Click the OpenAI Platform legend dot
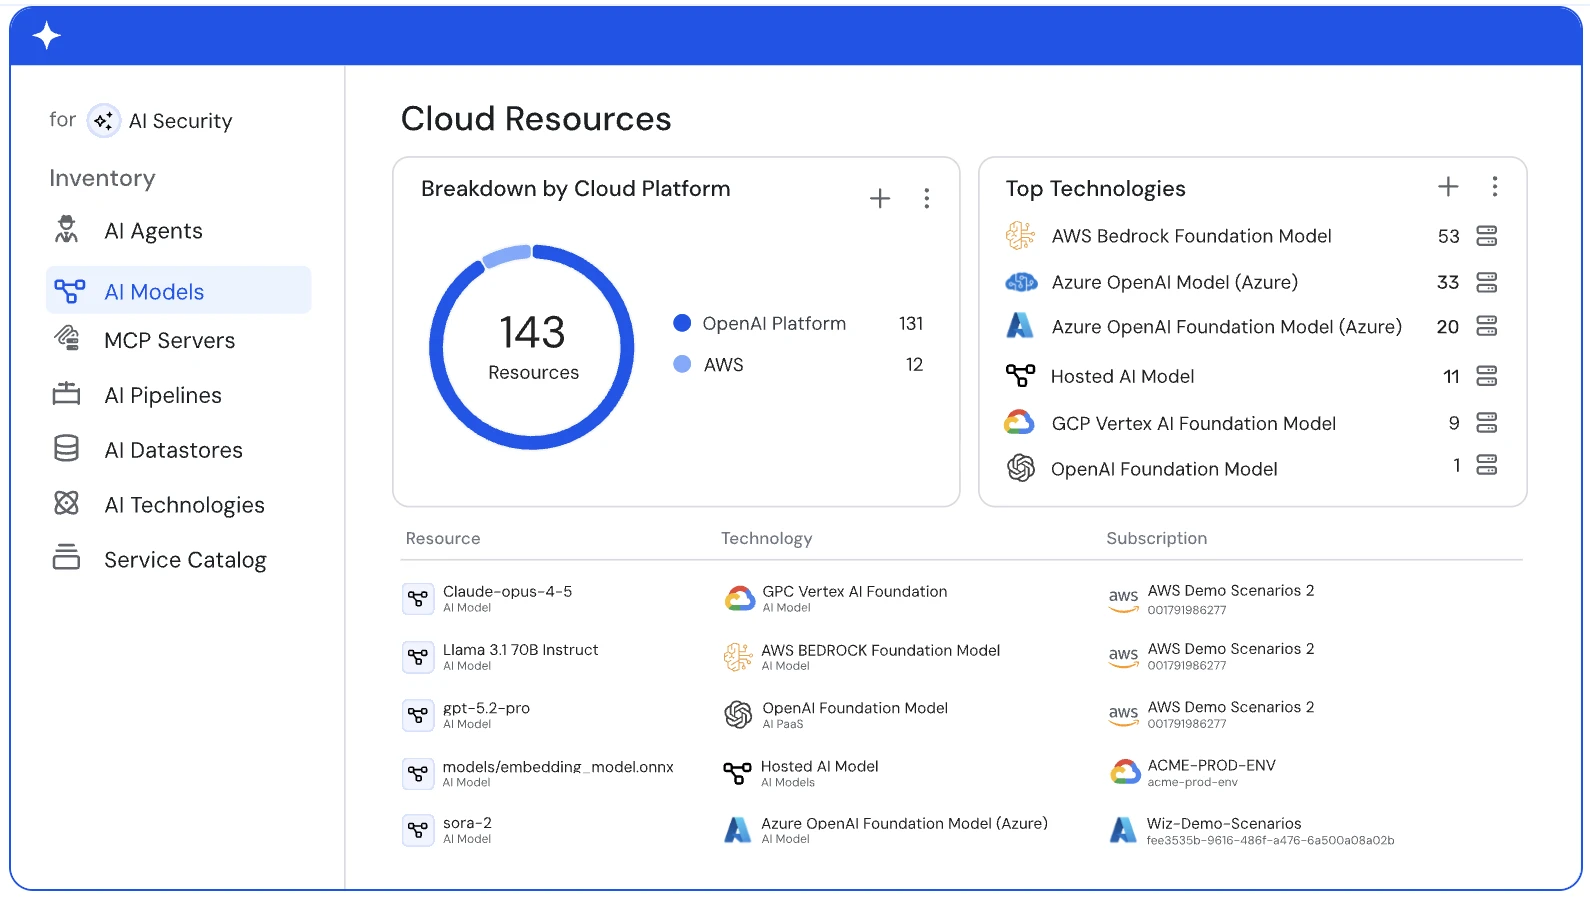 (x=682, y=323)
